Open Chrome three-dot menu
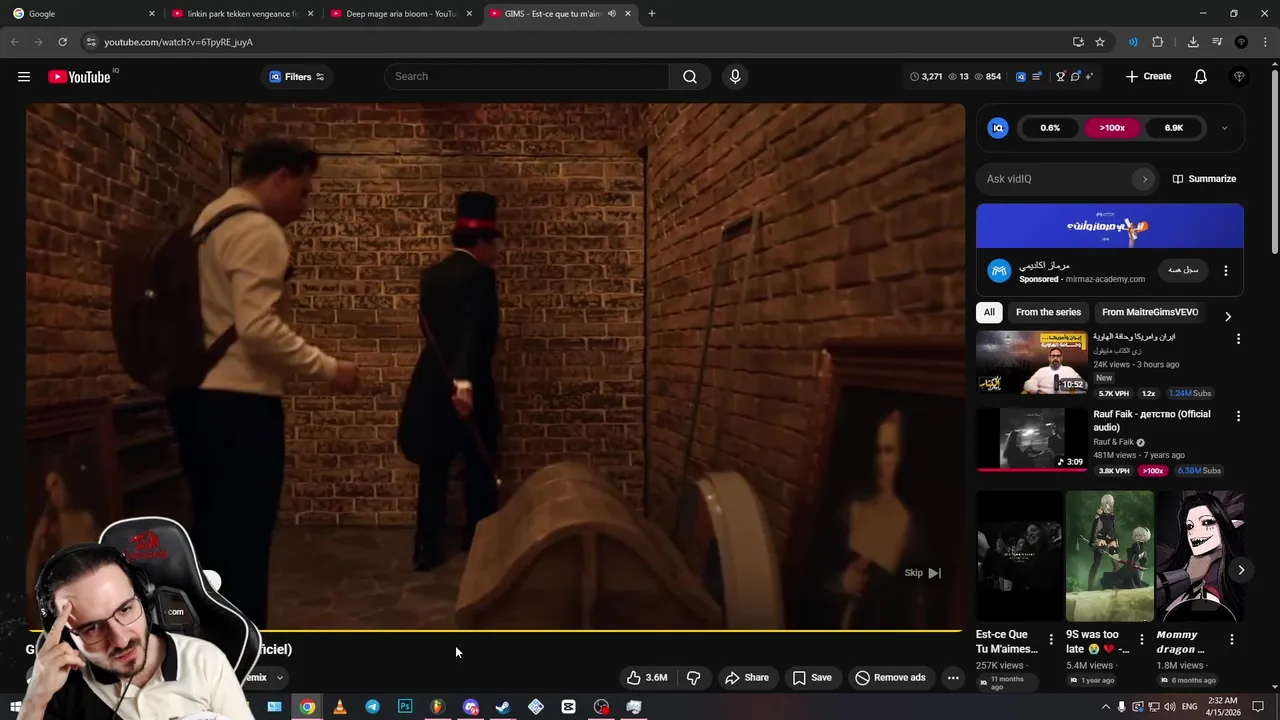The image size is (1280, 720). pos(1265,42)
